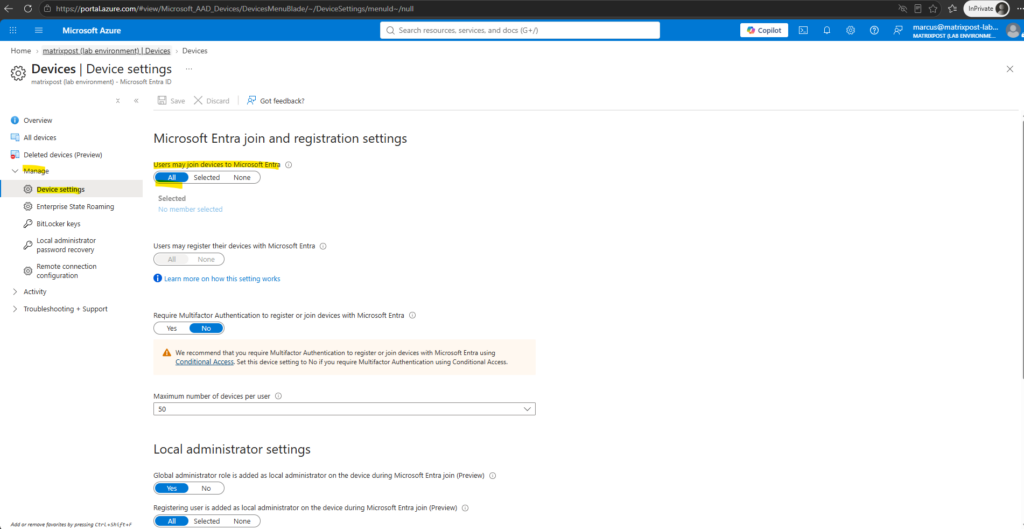Open Maximum number of devices dropdown

pyautogui.click(x=344, y=409)
